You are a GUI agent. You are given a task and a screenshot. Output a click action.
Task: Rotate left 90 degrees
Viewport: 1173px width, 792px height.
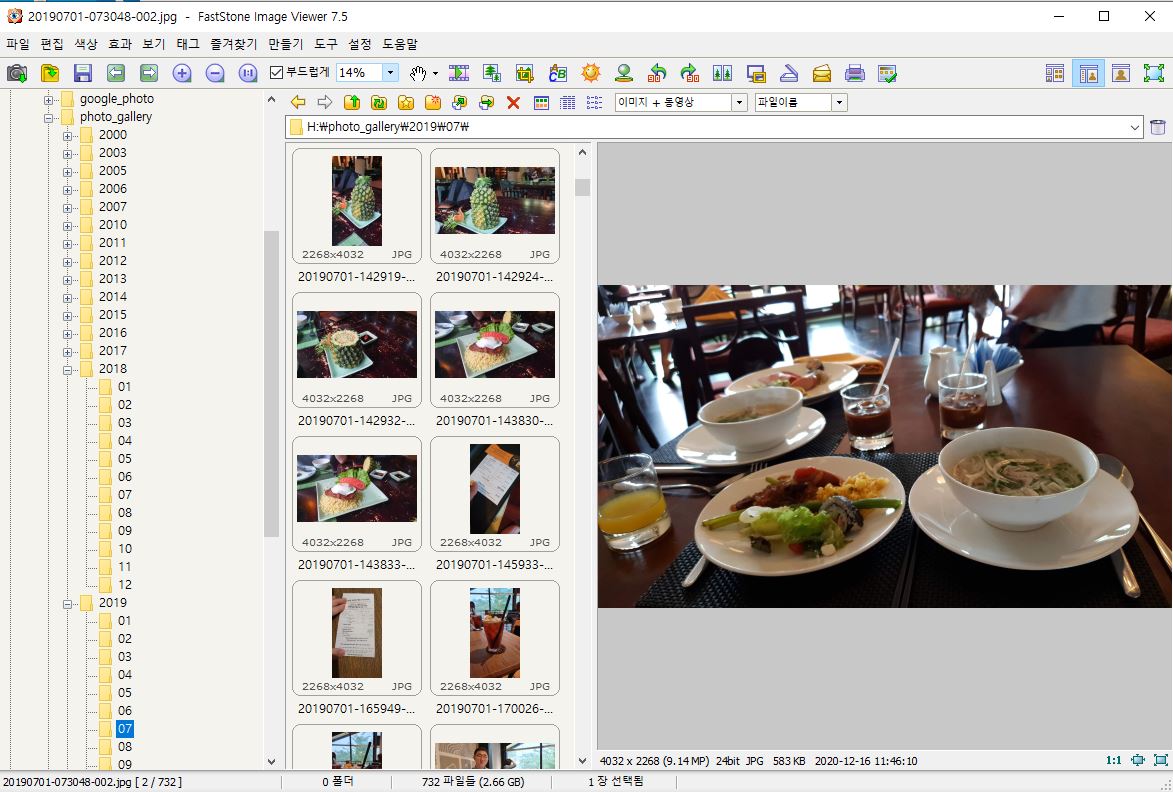click(657, 73)
